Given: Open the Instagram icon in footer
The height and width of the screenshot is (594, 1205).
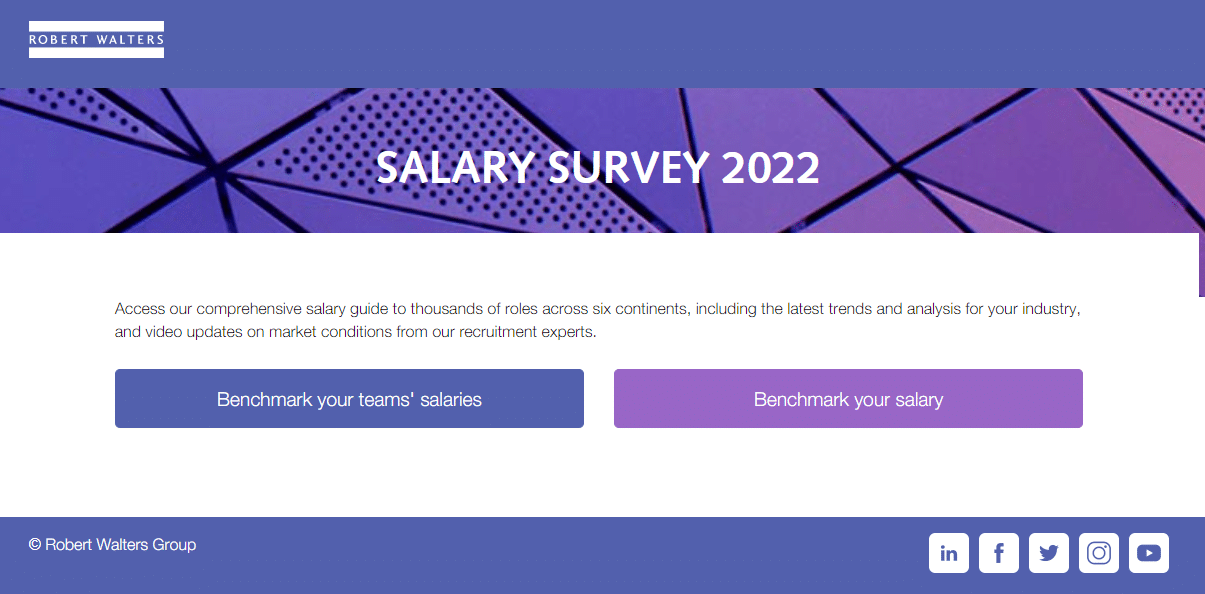Looking at the screenshot, I should point(1098,553).
